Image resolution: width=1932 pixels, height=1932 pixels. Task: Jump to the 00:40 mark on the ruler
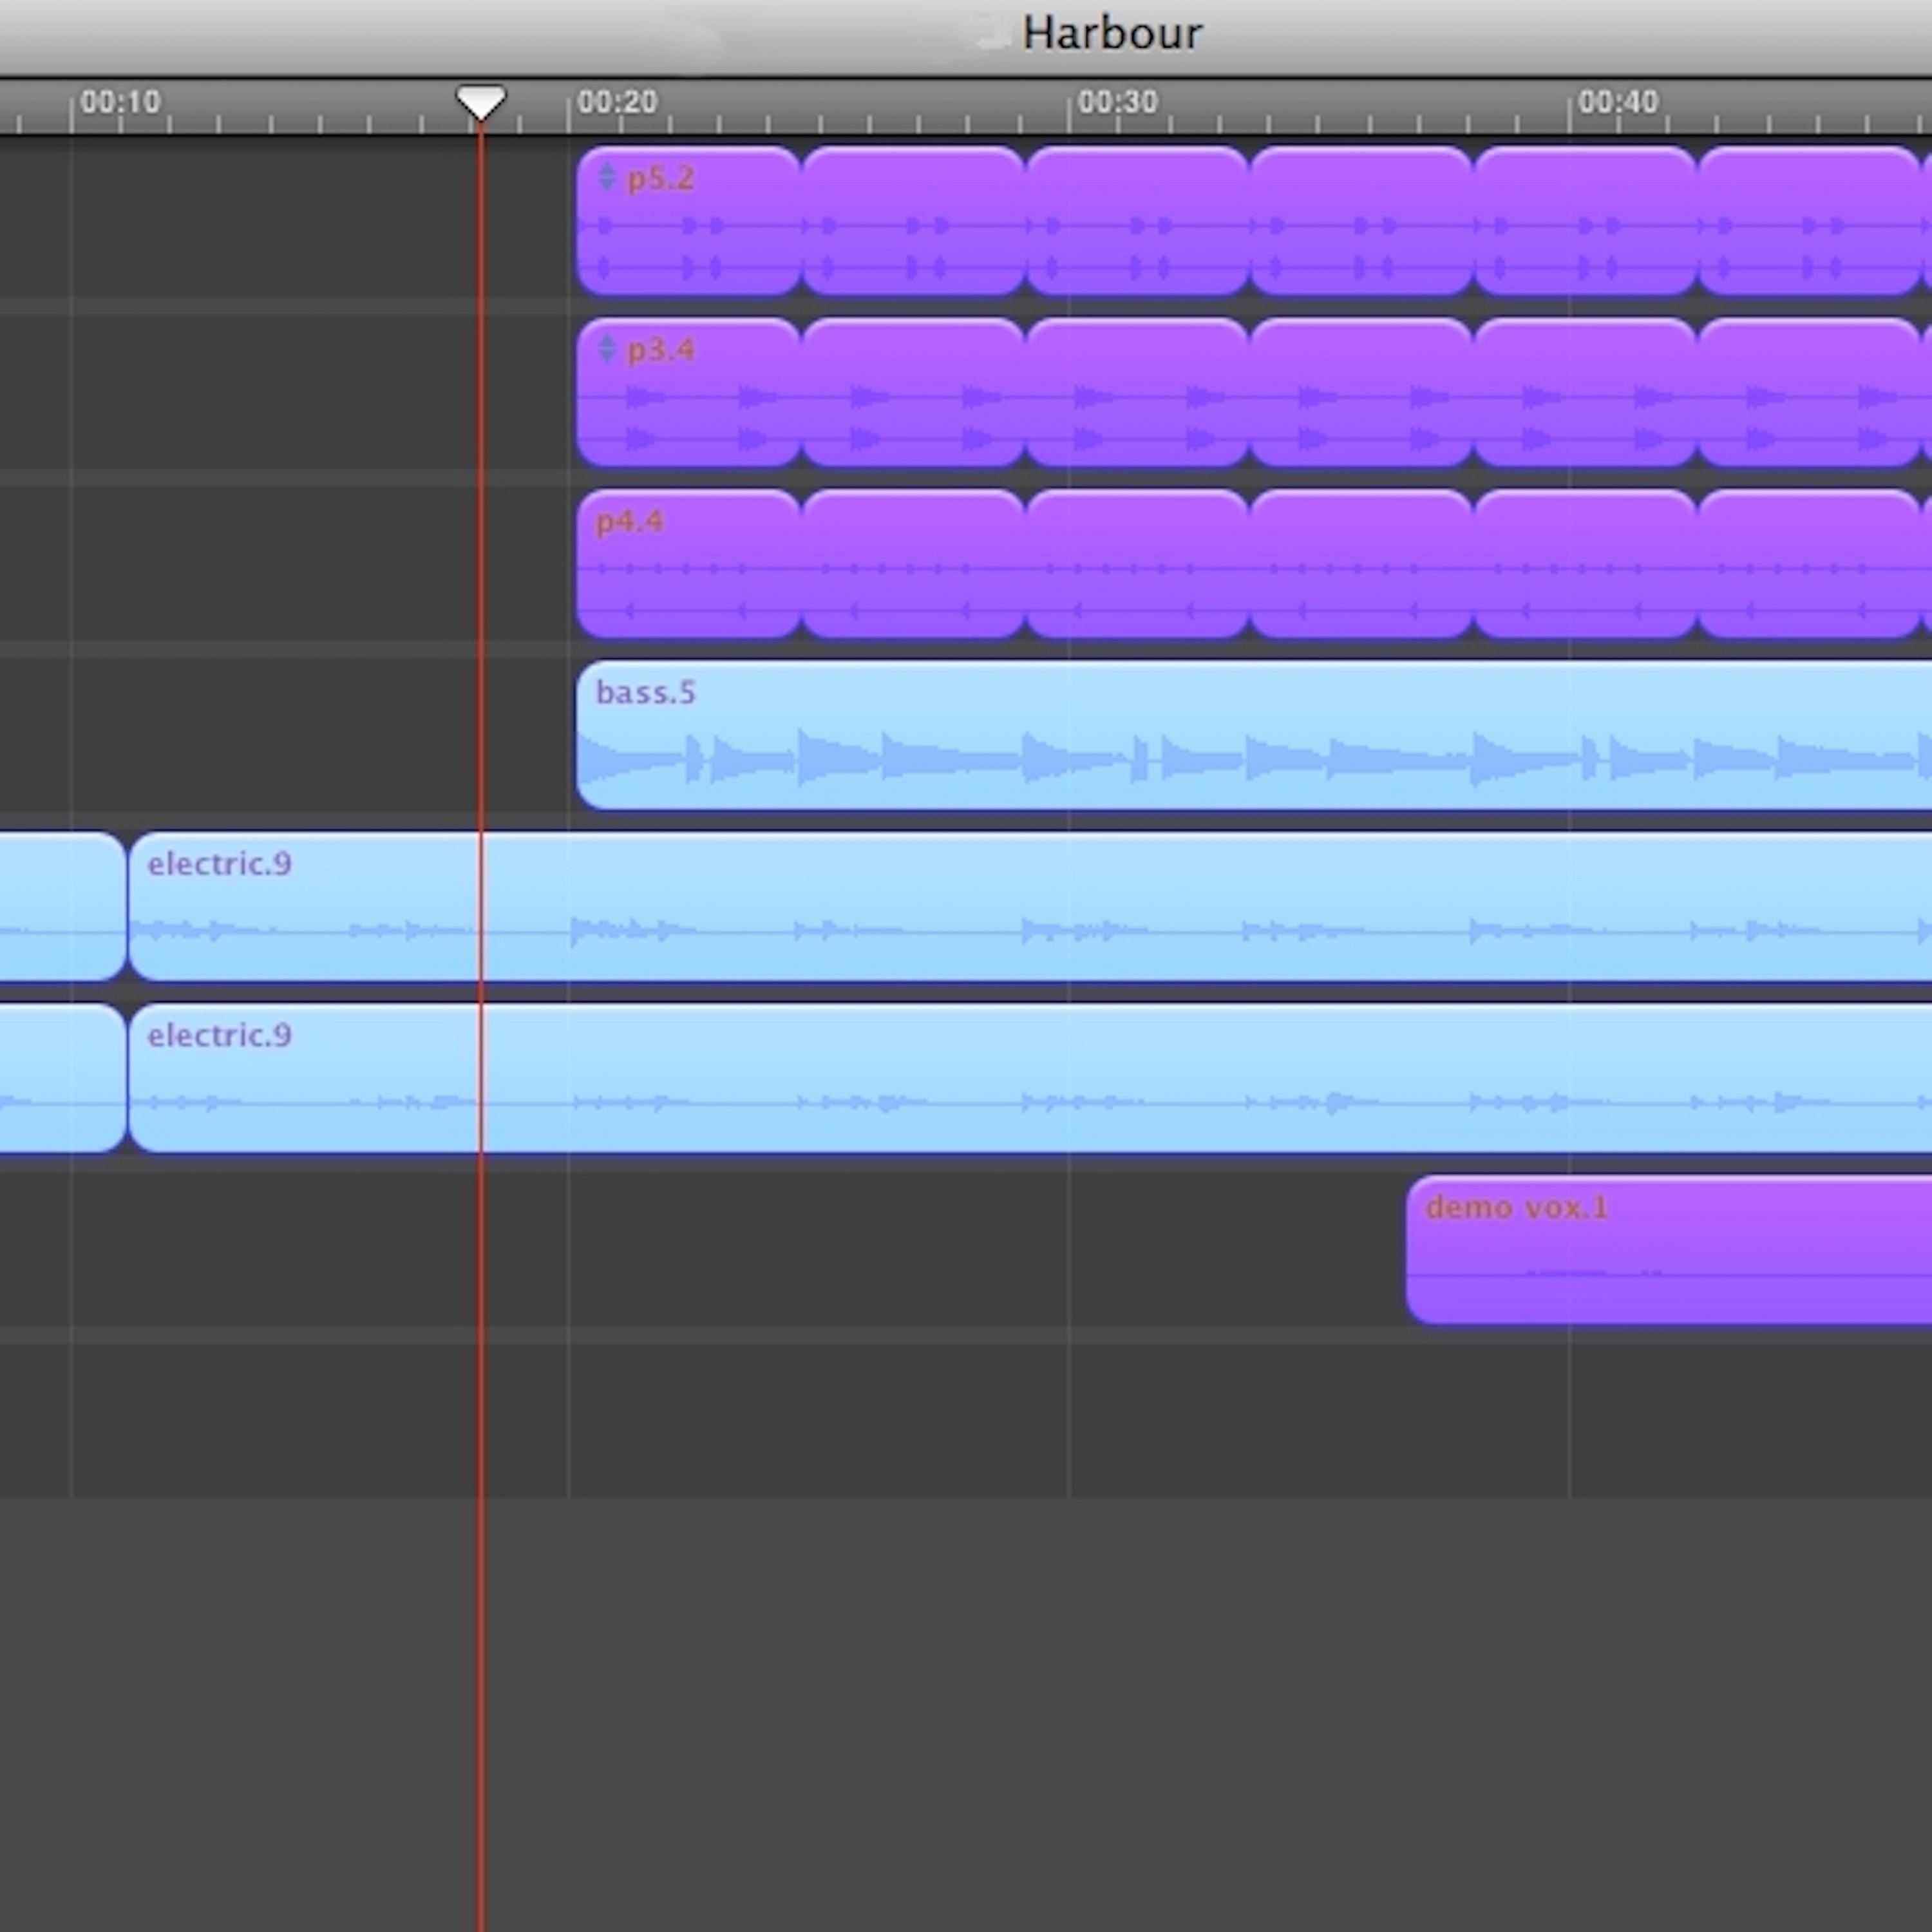pos(1618,102)
